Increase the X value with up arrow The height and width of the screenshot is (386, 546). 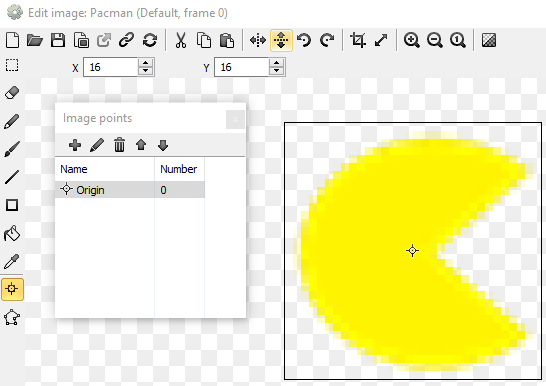pos(146,63)
